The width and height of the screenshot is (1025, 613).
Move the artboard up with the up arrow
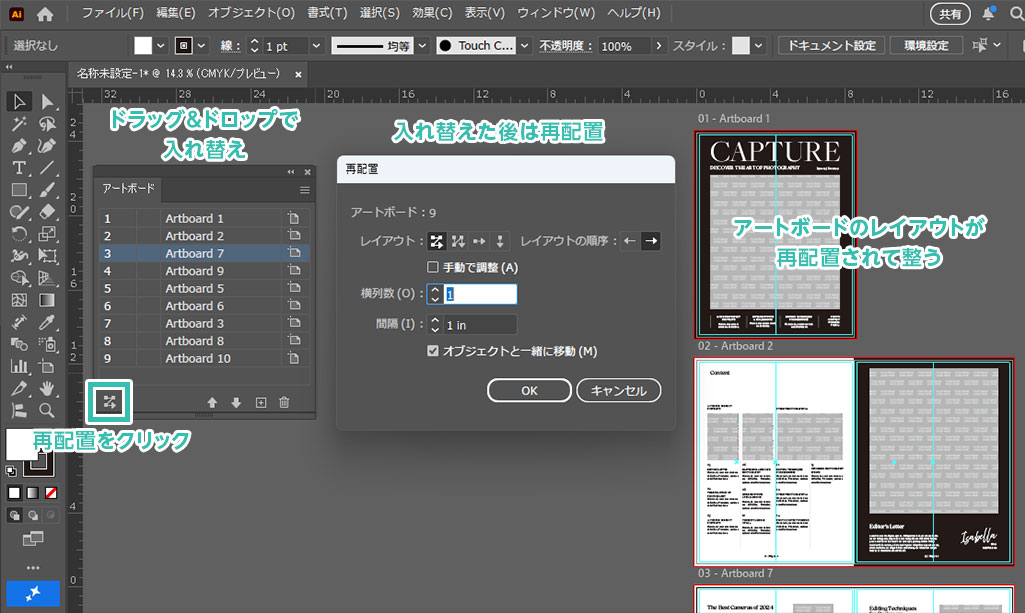[212, 402]
